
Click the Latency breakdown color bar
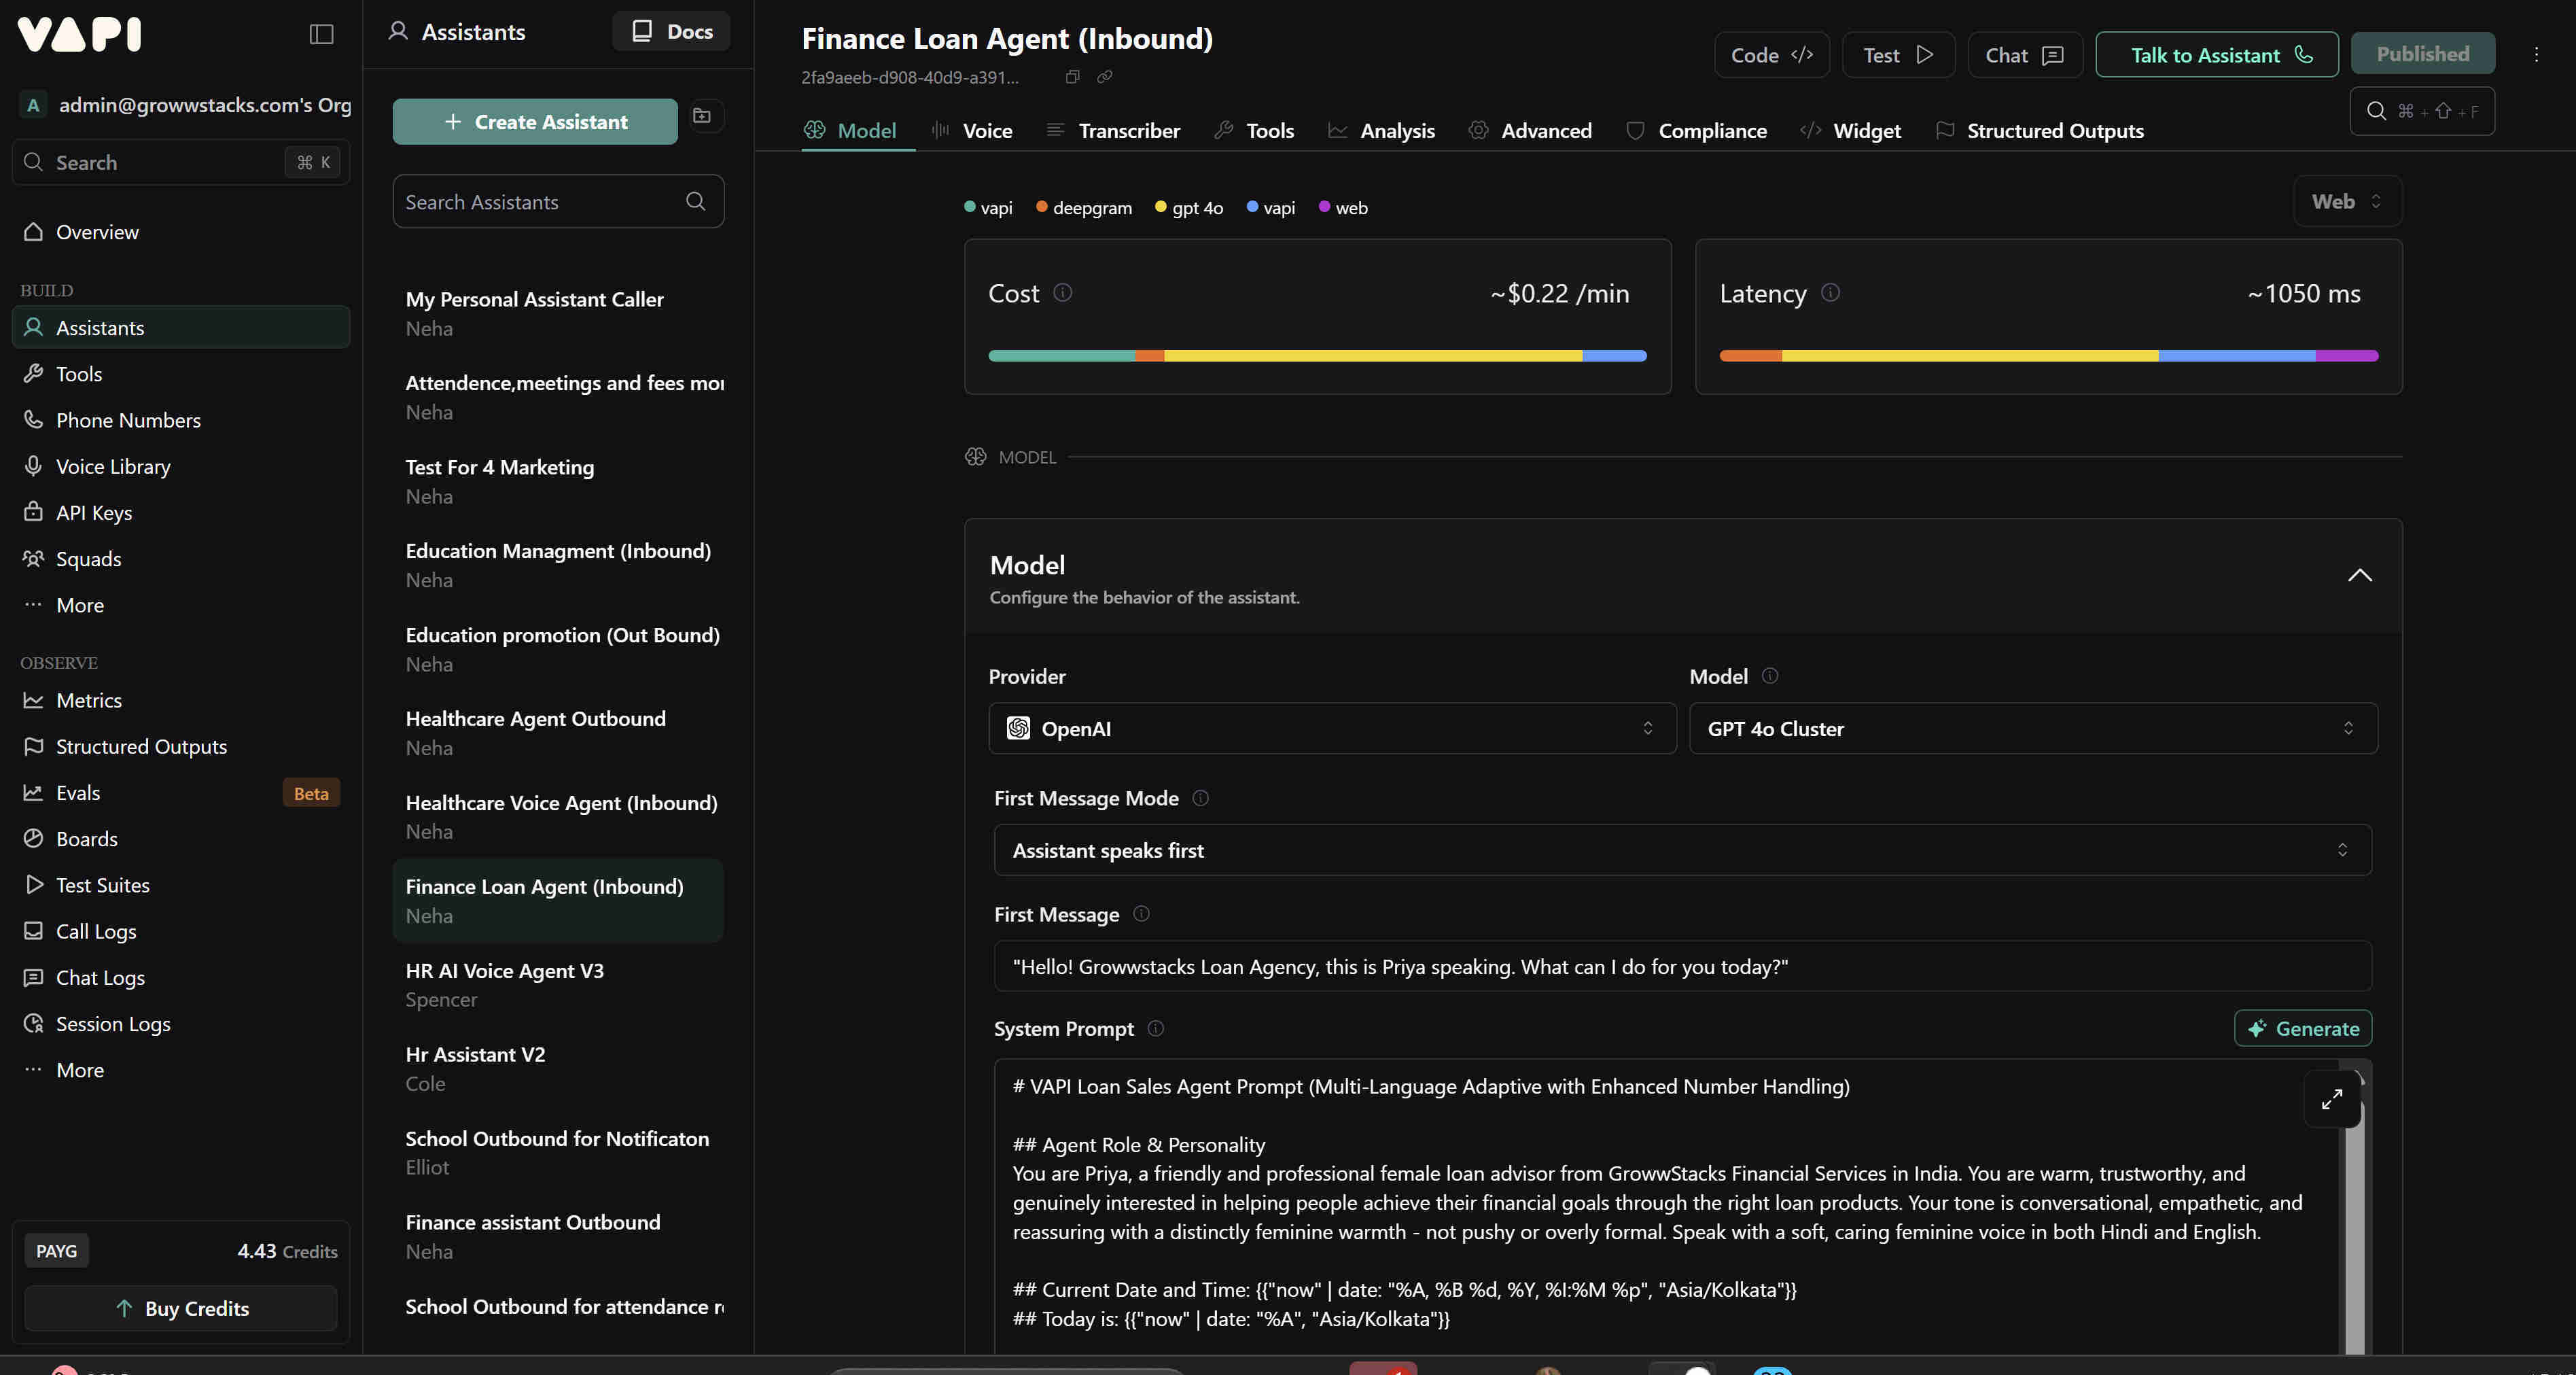coord(2048,356)
